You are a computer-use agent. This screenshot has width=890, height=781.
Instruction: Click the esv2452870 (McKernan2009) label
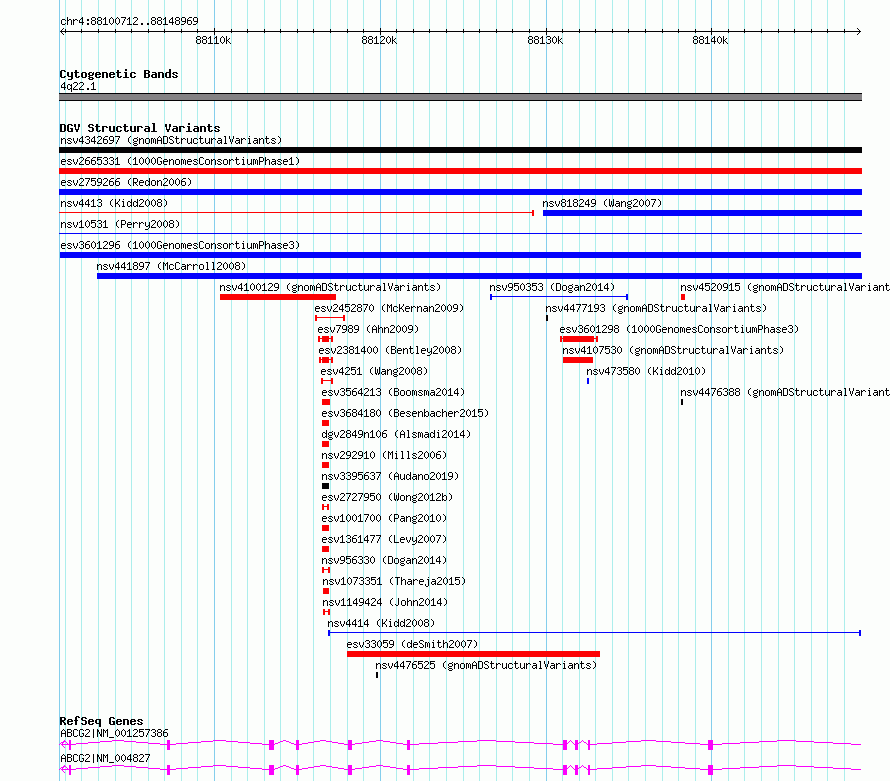(x=389, y=308)
